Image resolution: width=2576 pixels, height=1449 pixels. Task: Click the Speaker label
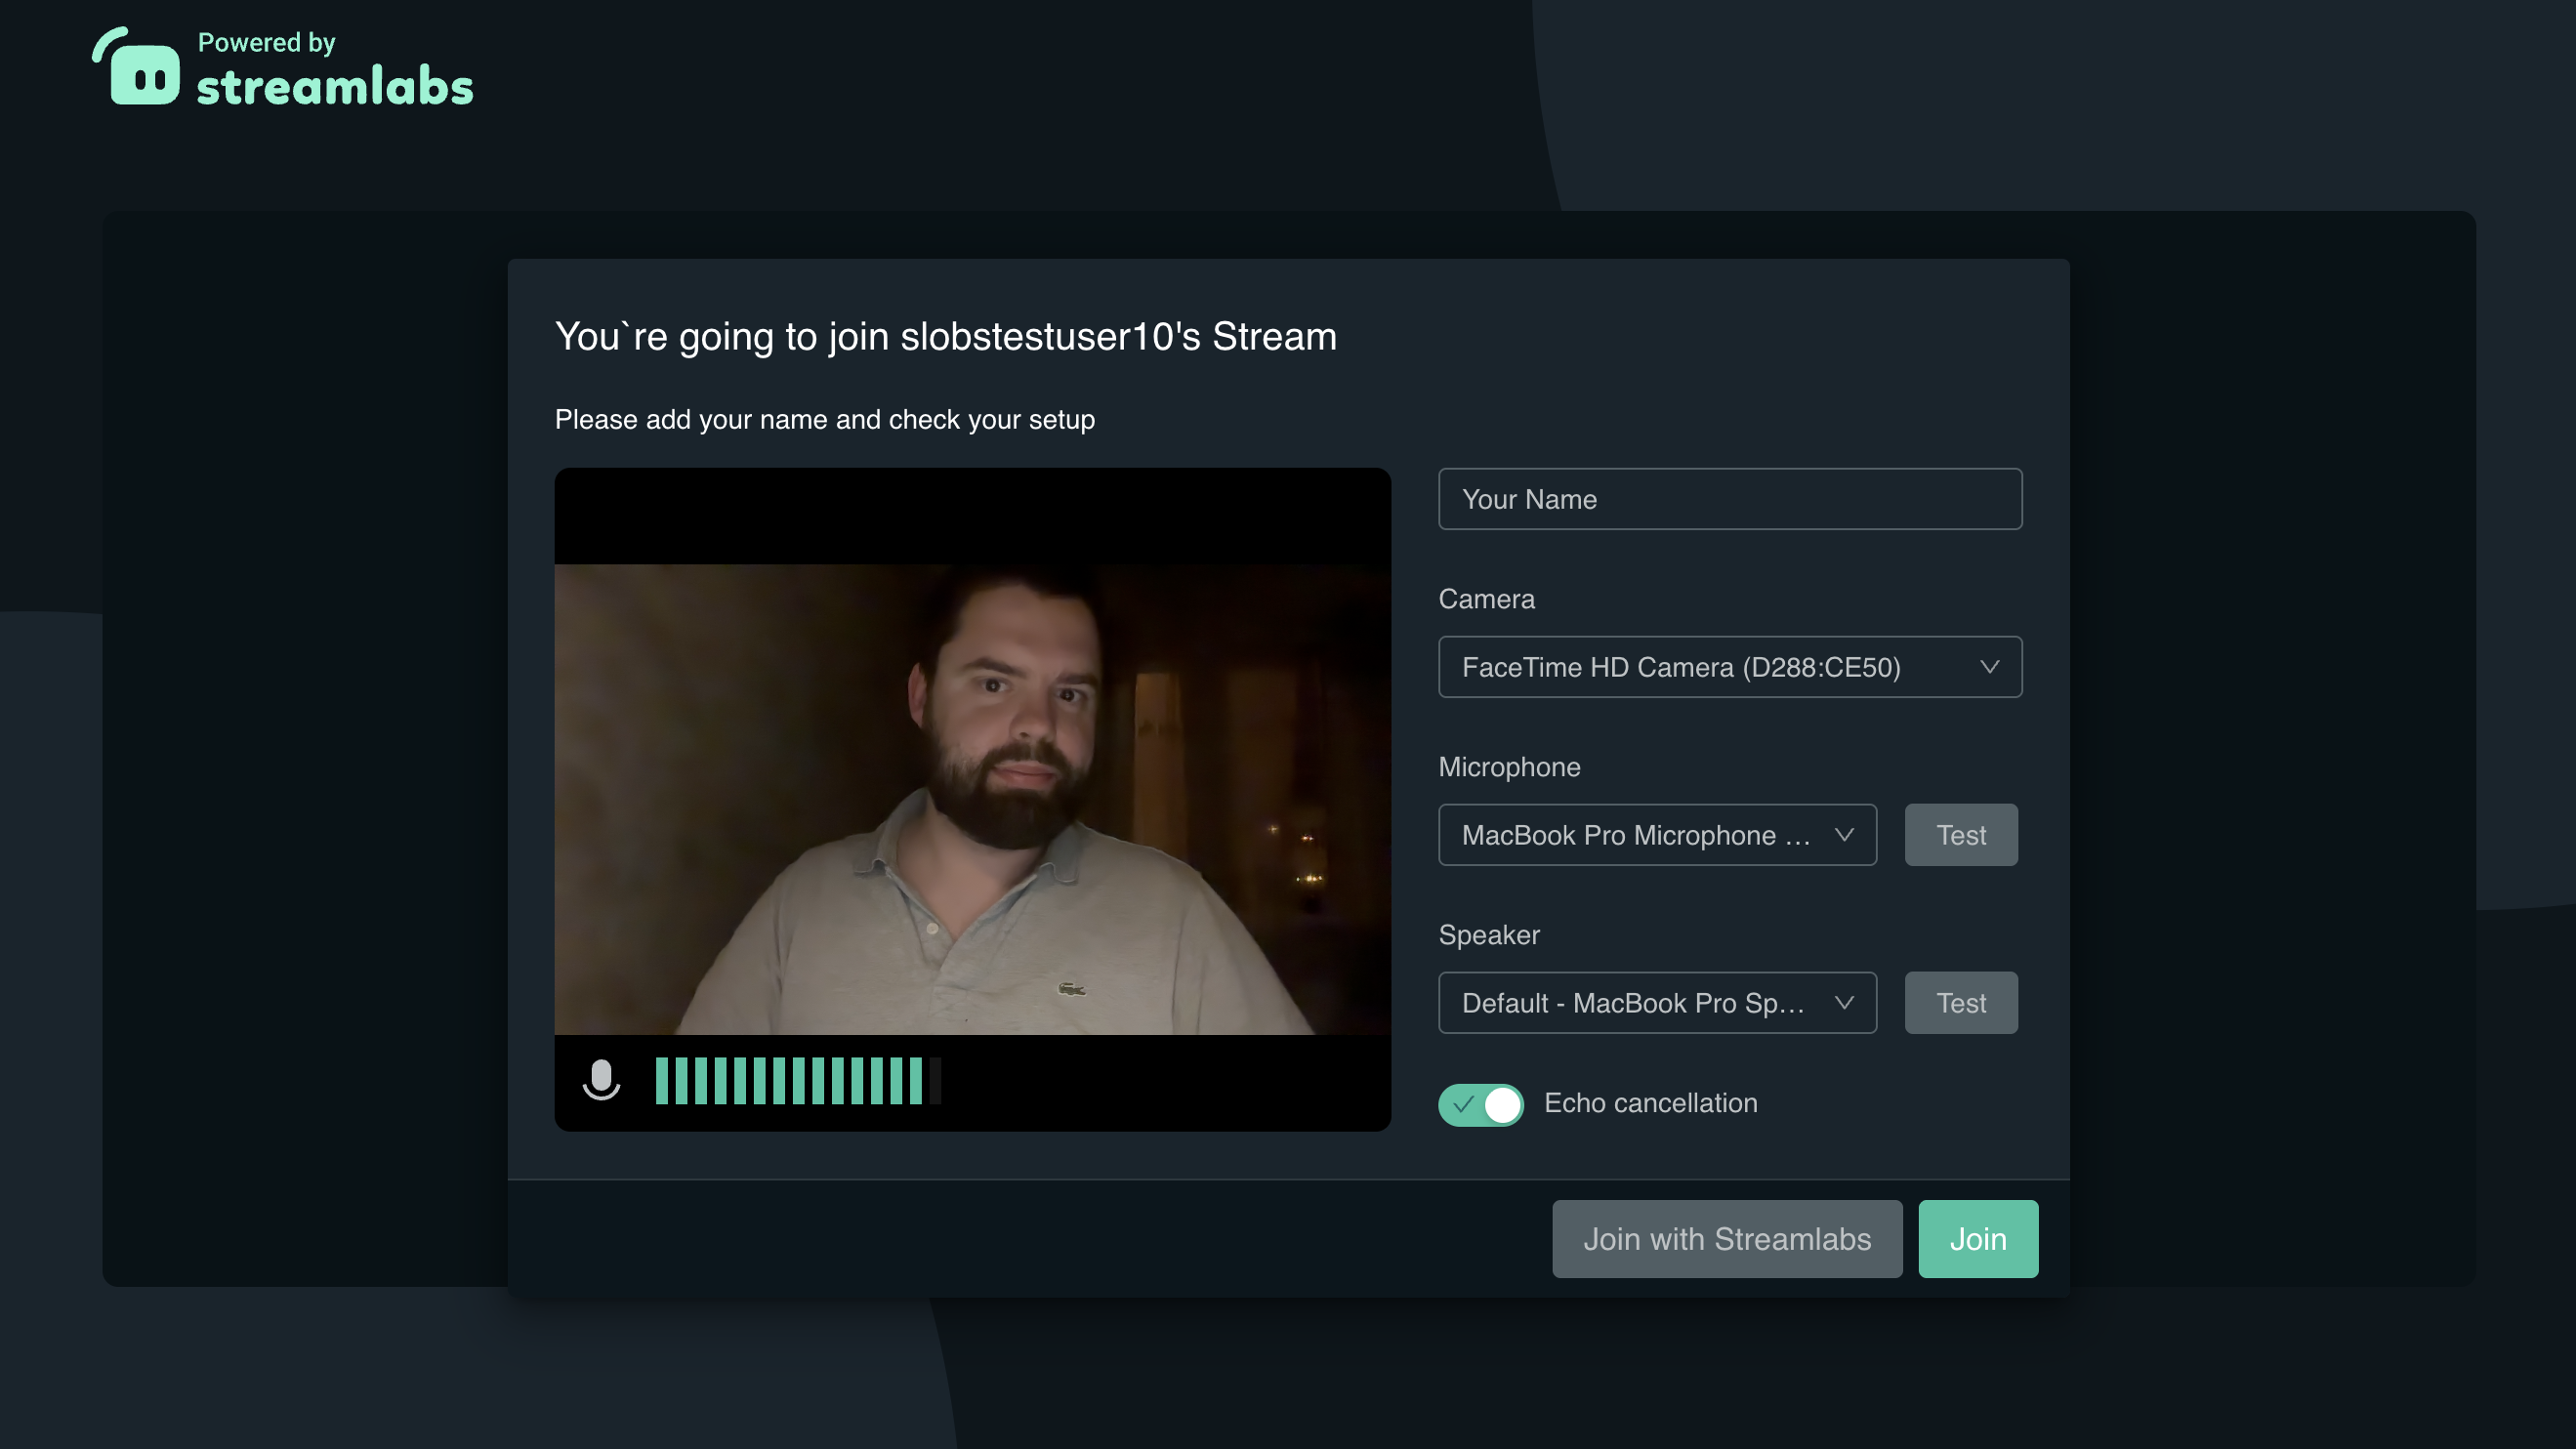click(x=1488, y=935)
